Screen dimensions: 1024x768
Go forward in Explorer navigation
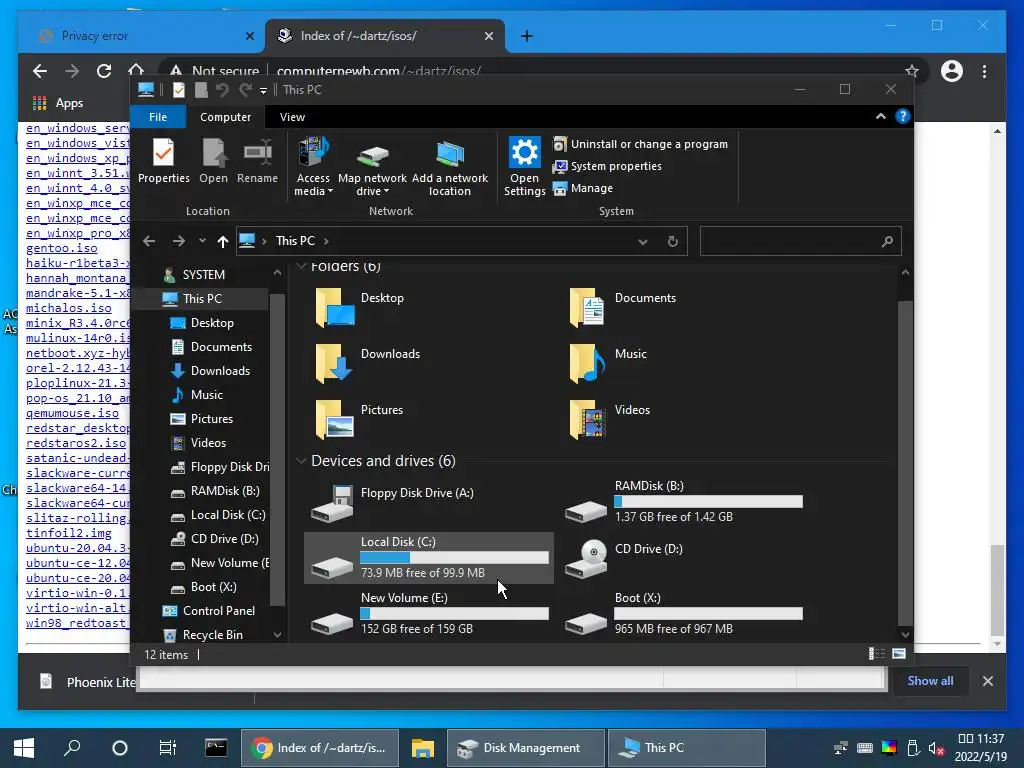pyautogui.click(x=178, y=241)
